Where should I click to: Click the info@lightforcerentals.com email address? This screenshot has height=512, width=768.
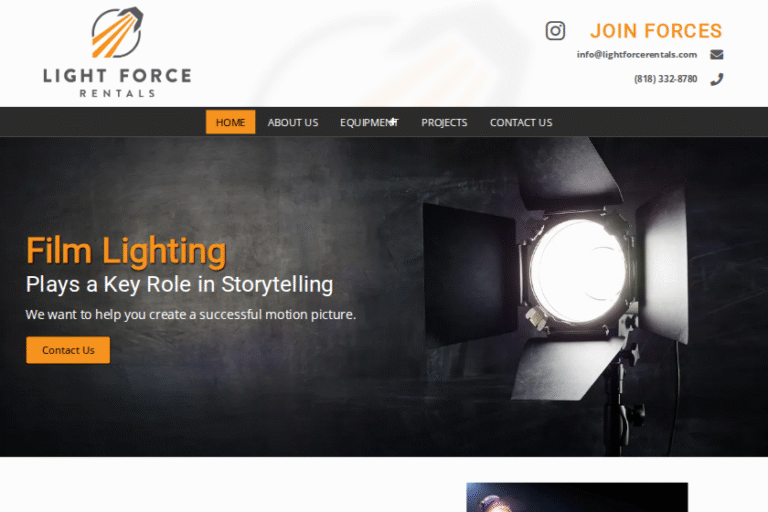(x=637, y=54)
